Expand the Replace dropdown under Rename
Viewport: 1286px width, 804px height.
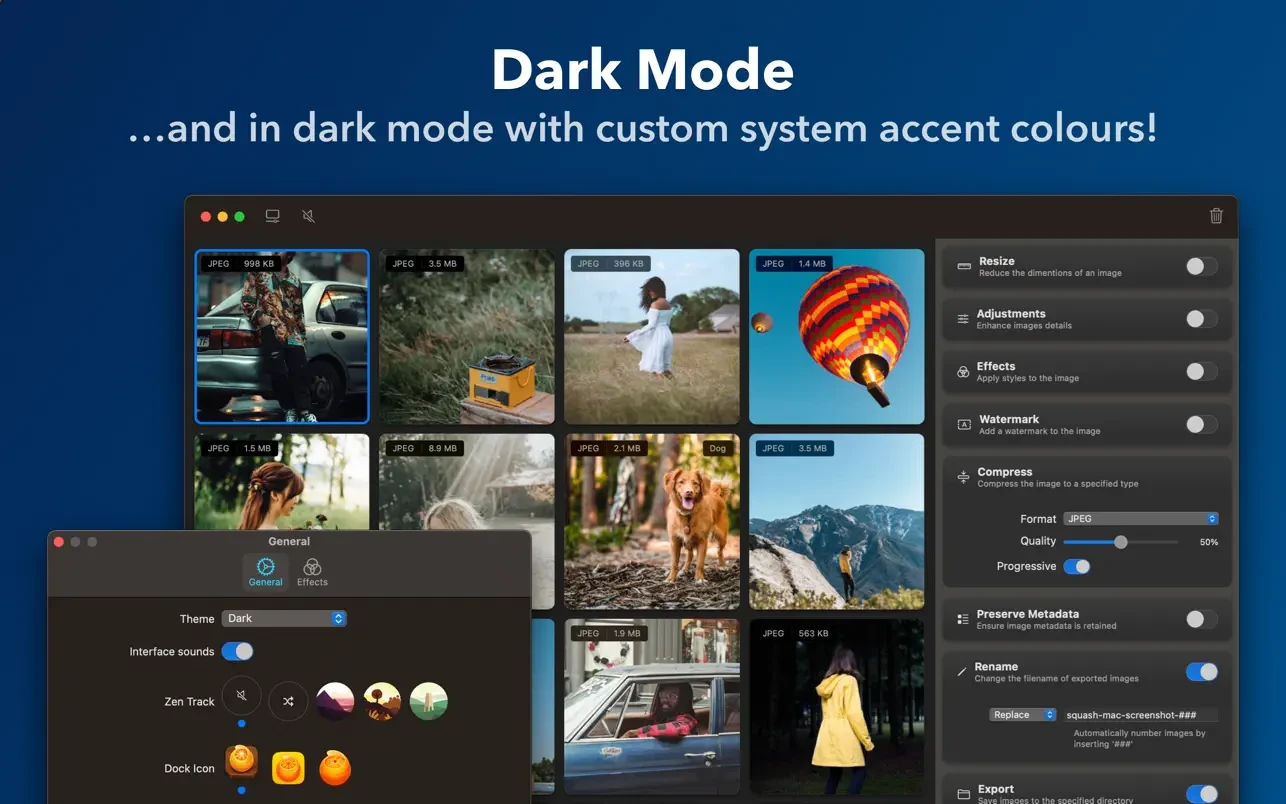(x=1022, y=715)
